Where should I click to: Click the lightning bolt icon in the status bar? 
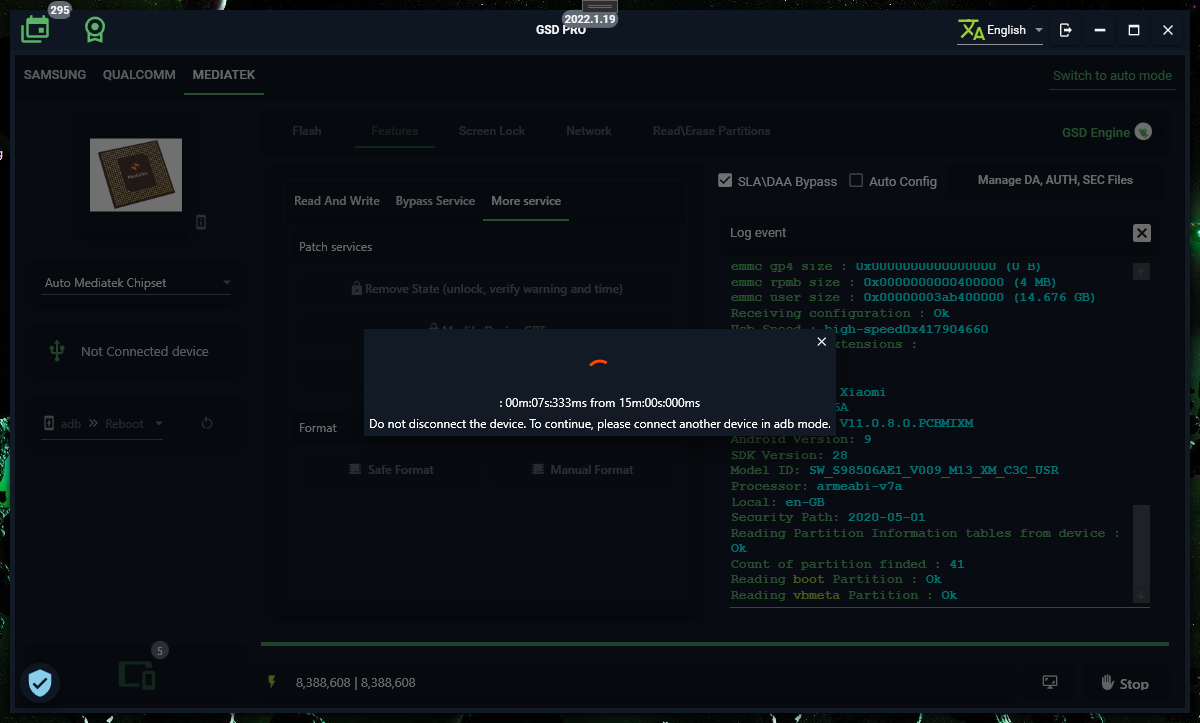pyautogui.click(x=271, y=682)
